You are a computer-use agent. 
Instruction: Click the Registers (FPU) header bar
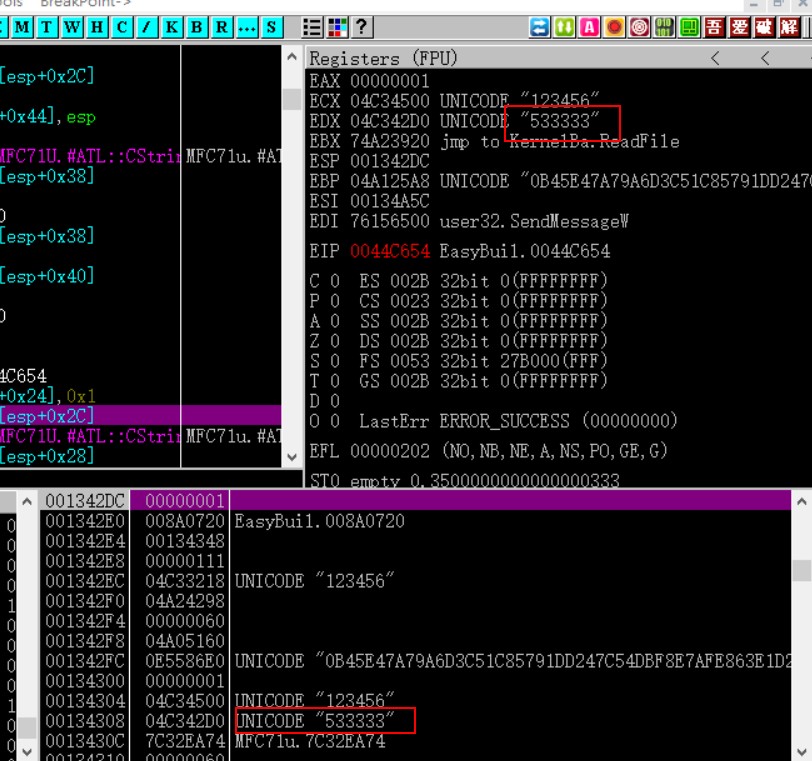500,59
